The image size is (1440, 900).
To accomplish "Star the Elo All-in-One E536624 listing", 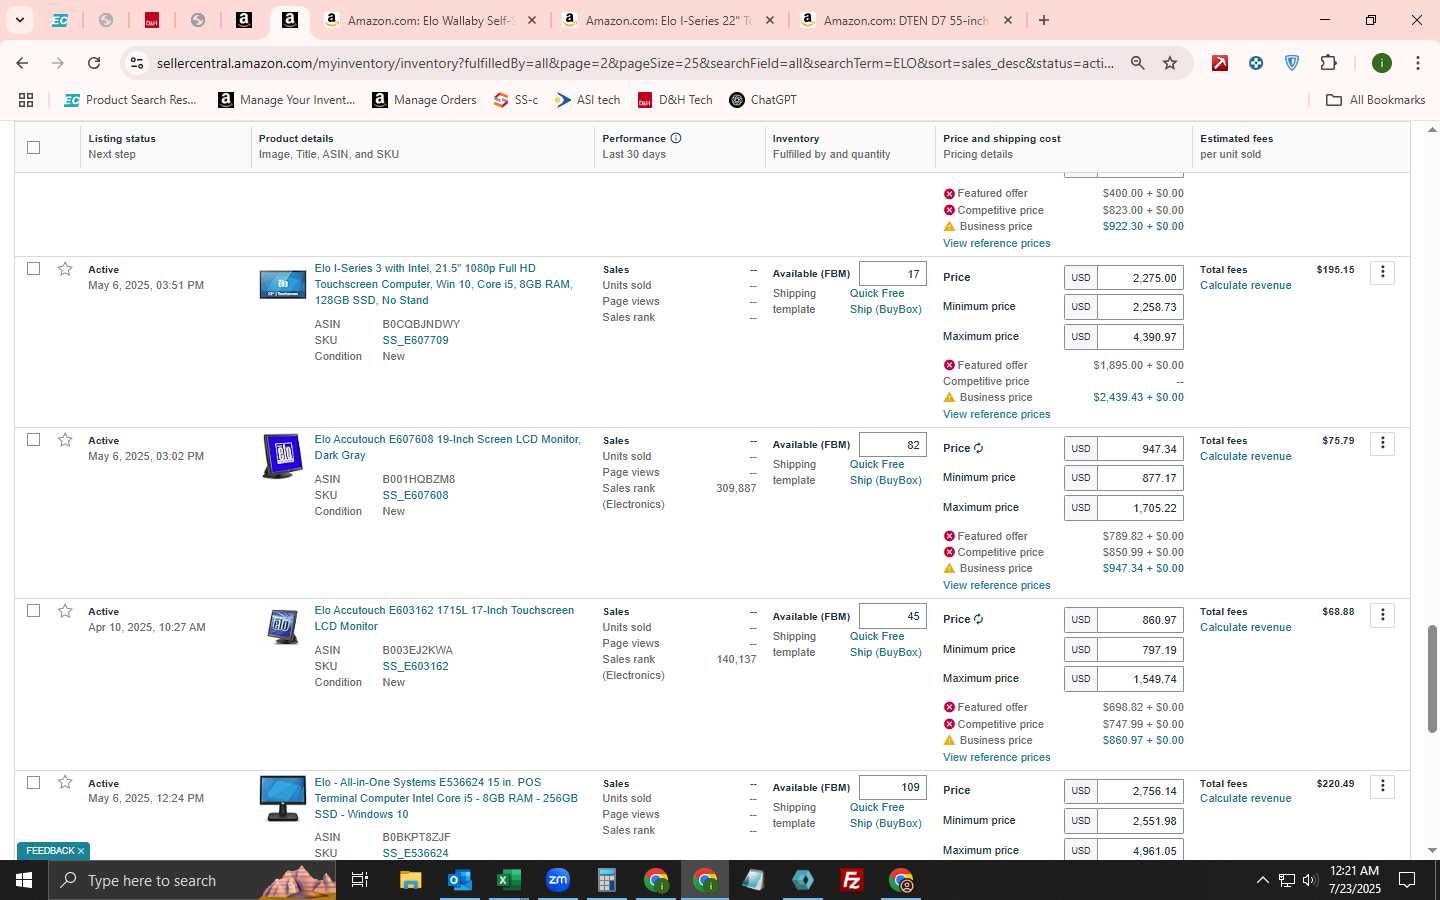I will coord(65,782).
